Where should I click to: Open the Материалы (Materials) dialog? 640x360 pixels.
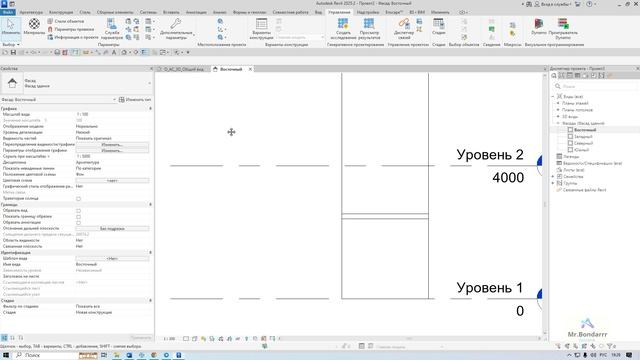pos(34,27)
